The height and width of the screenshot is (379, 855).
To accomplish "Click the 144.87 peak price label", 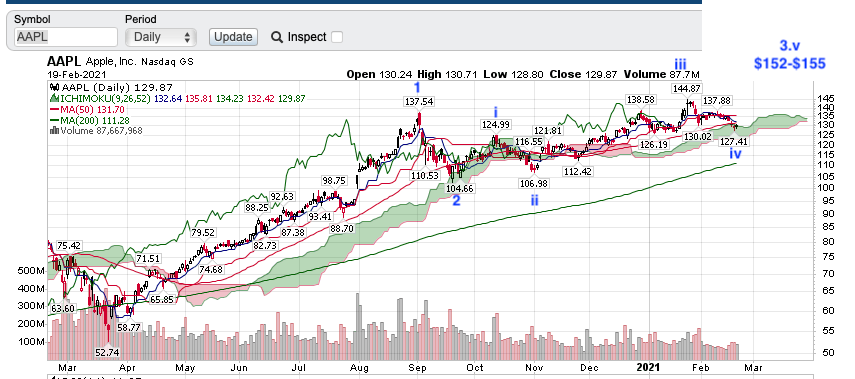I will point(687,89).
